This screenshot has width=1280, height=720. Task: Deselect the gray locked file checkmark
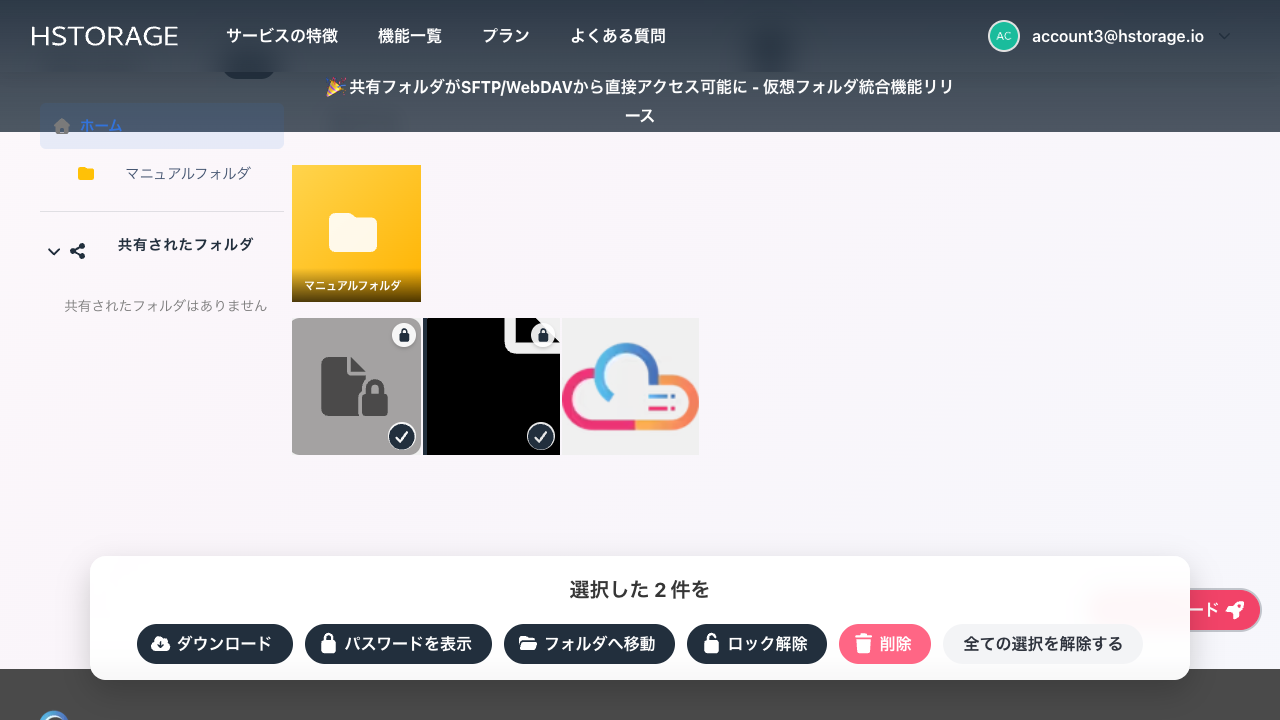(x=402, y=437)
